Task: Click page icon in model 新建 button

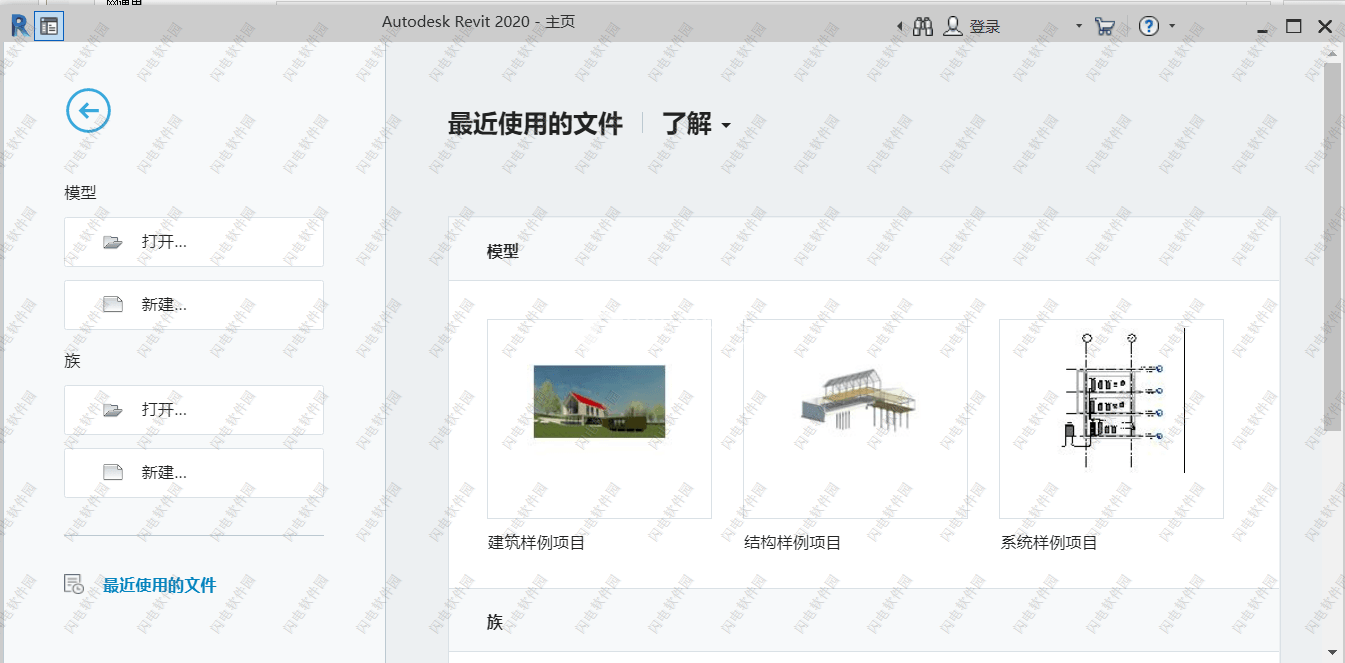Action: [x=112, y=305]
